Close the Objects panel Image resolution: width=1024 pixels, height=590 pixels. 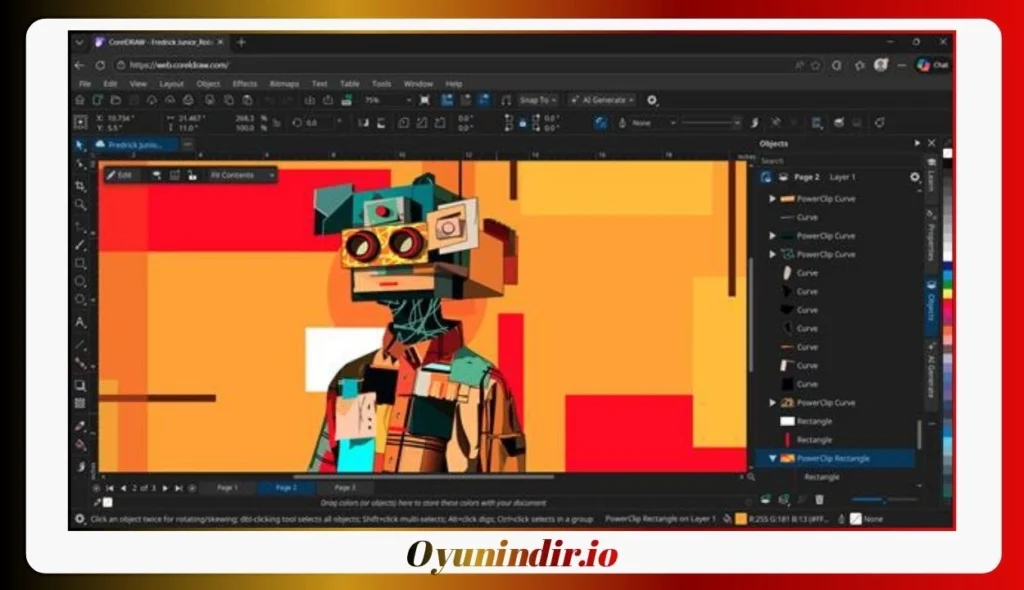[932, 143]
